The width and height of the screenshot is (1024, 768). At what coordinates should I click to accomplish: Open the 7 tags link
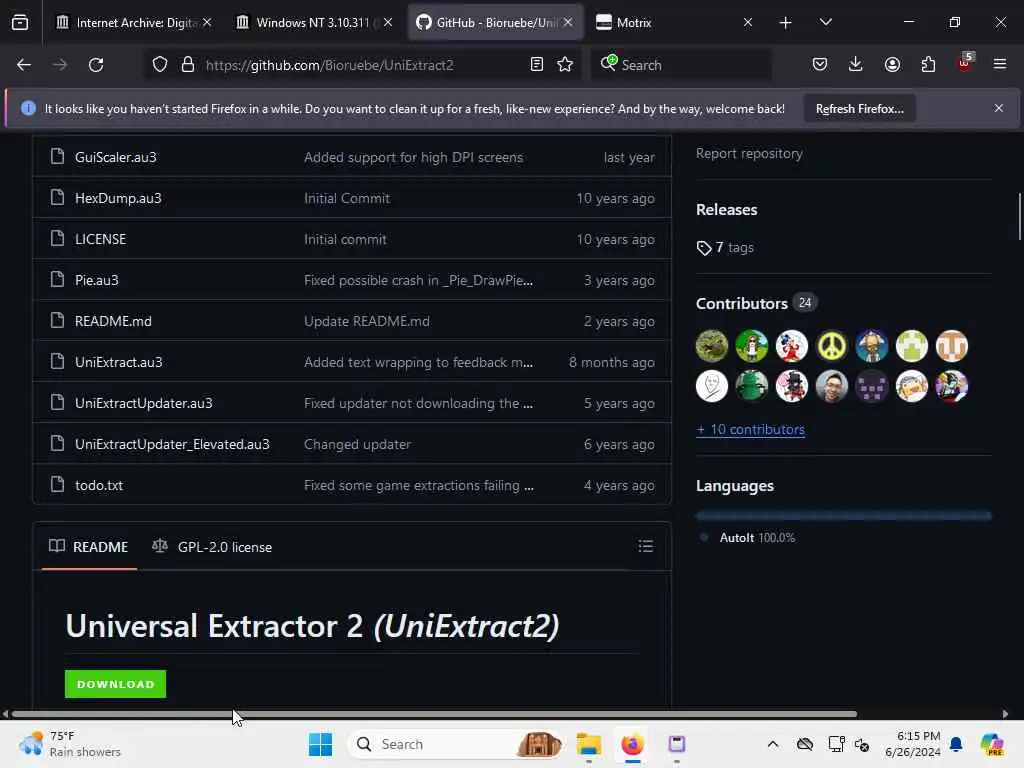[x=725, y=248]
